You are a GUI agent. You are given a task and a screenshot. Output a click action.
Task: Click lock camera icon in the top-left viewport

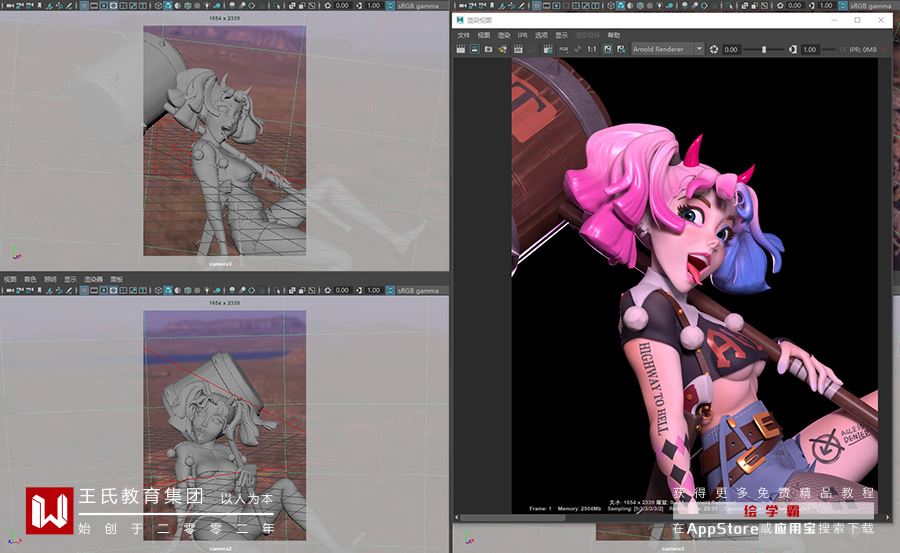21,6
